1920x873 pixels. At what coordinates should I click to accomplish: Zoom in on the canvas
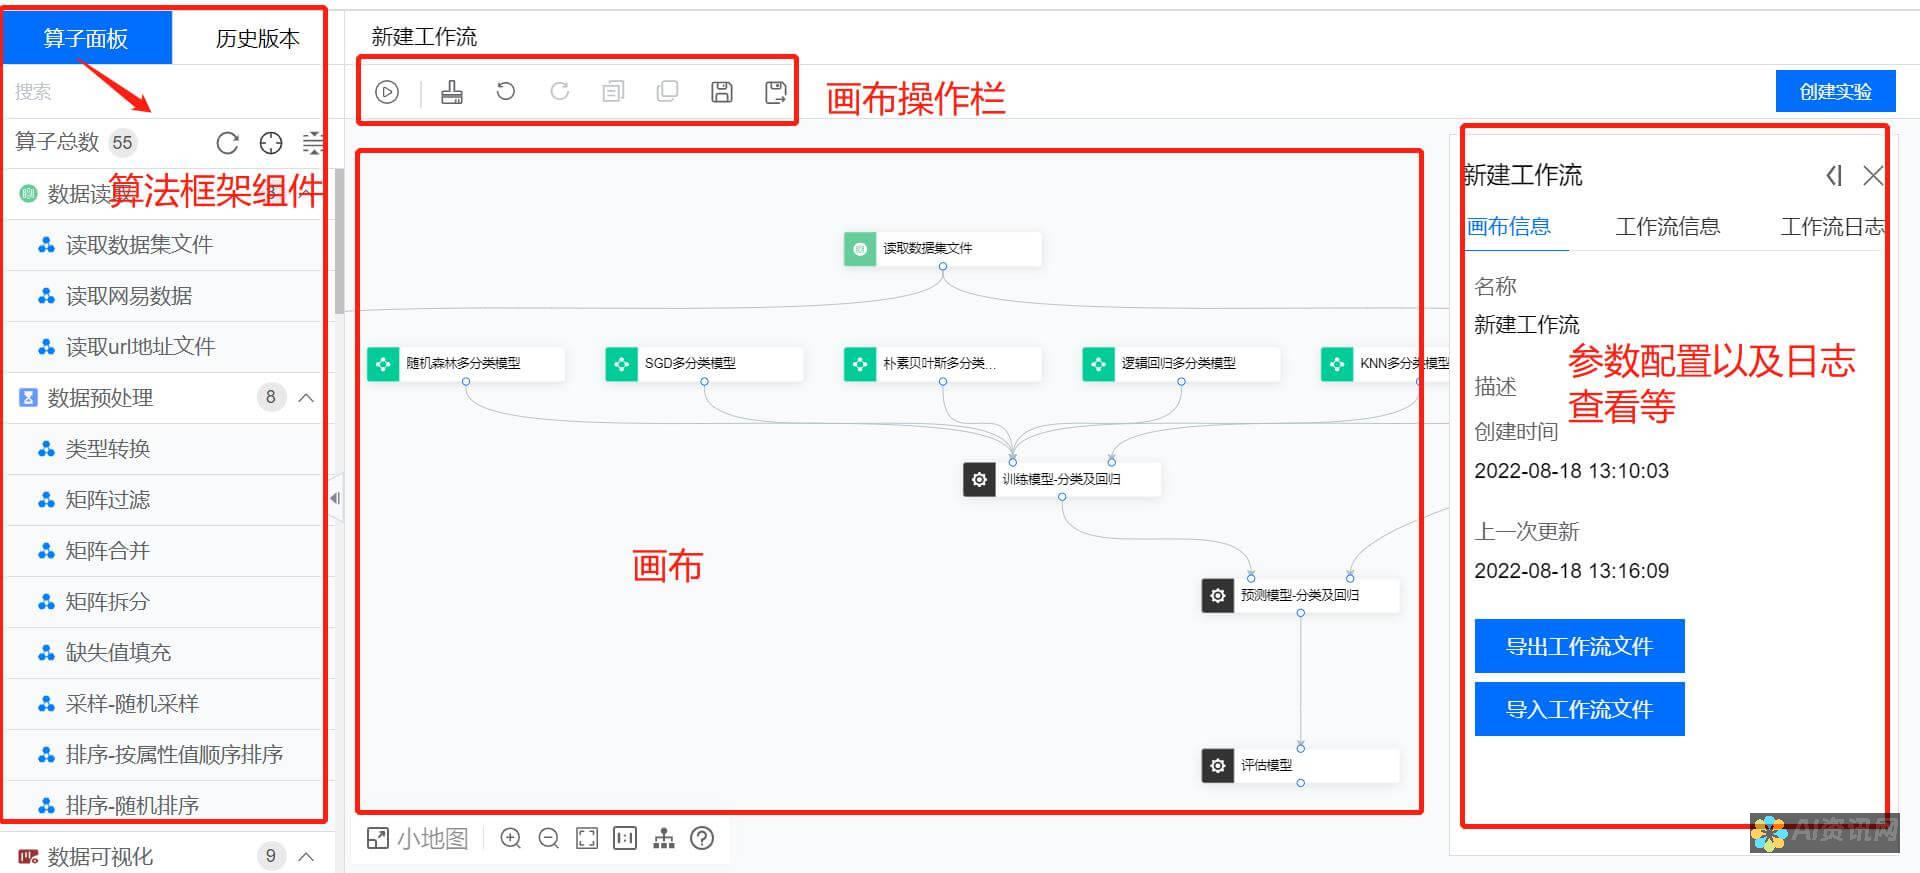[x=511, y=838]
